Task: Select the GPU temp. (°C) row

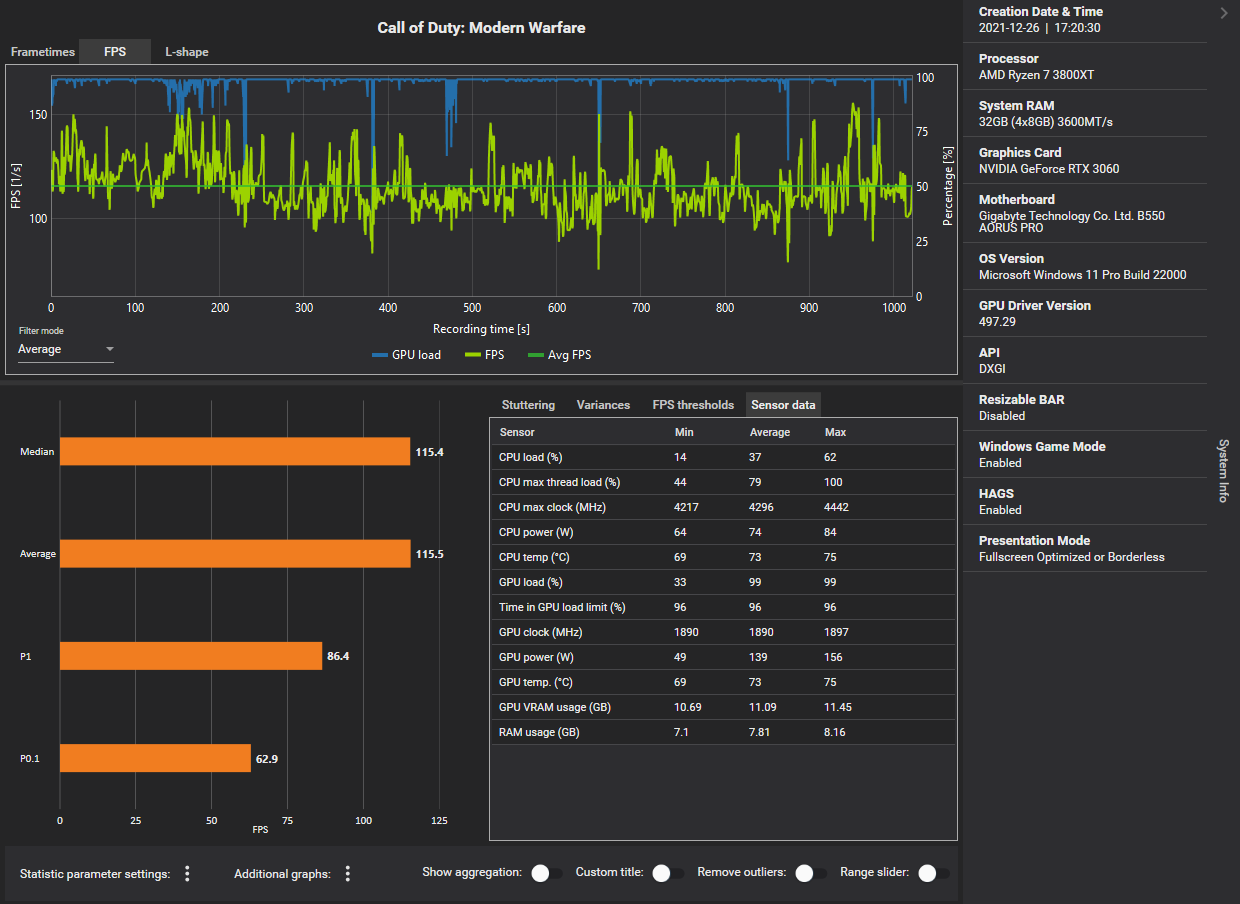Action: tap(723, 682)
